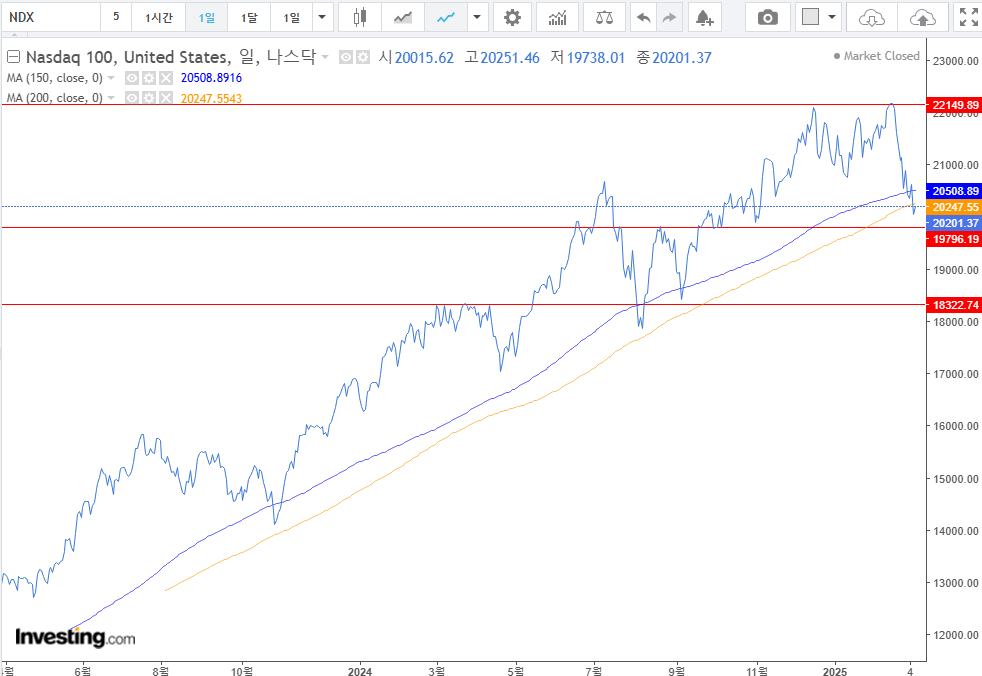The height and width of the screenshot is (676, 982).
Task: Open settings for MA (200) indicator
Action: pos(148,98)
